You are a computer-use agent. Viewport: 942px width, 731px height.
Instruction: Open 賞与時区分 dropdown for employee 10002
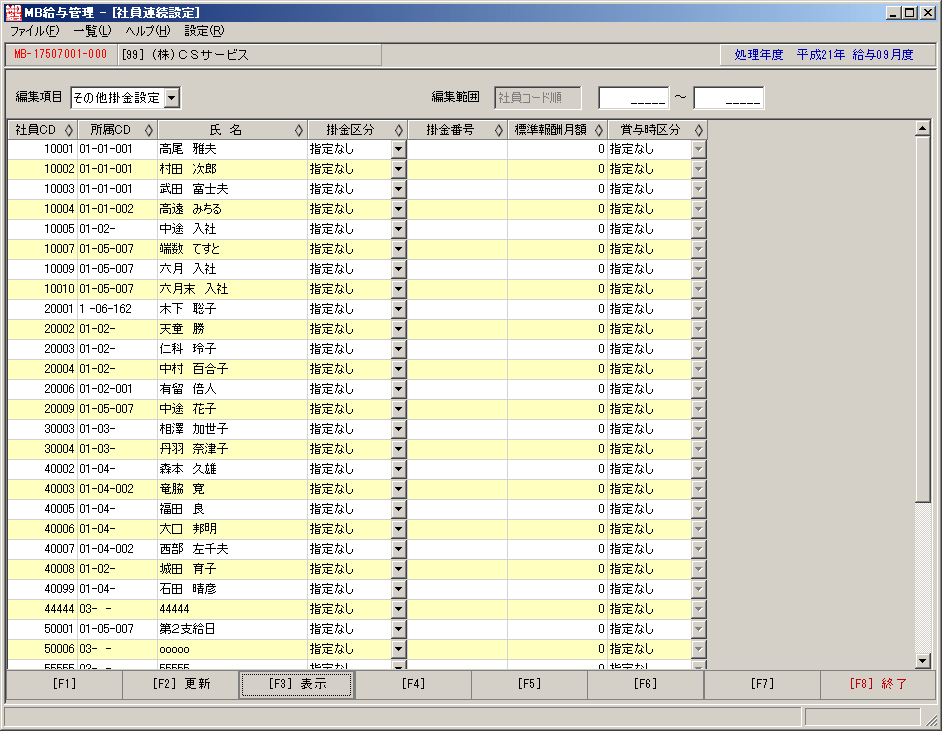(698, 169)
